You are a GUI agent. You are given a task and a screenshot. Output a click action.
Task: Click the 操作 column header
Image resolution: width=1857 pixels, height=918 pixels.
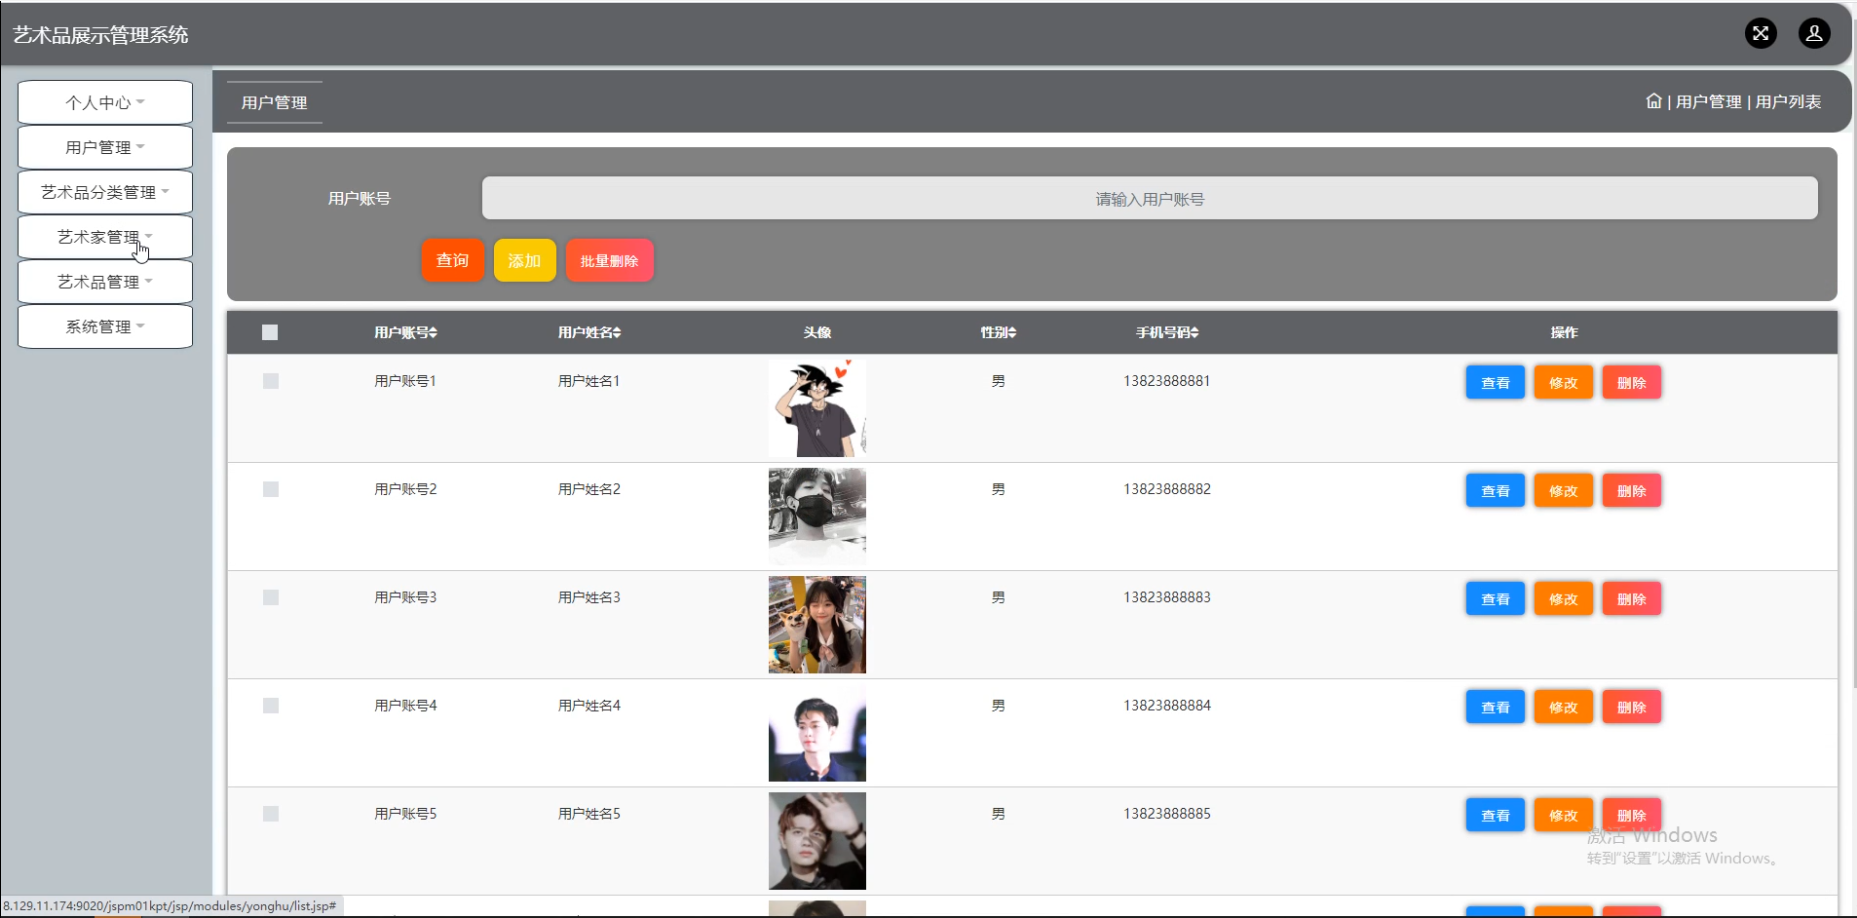click(1564, 332)
